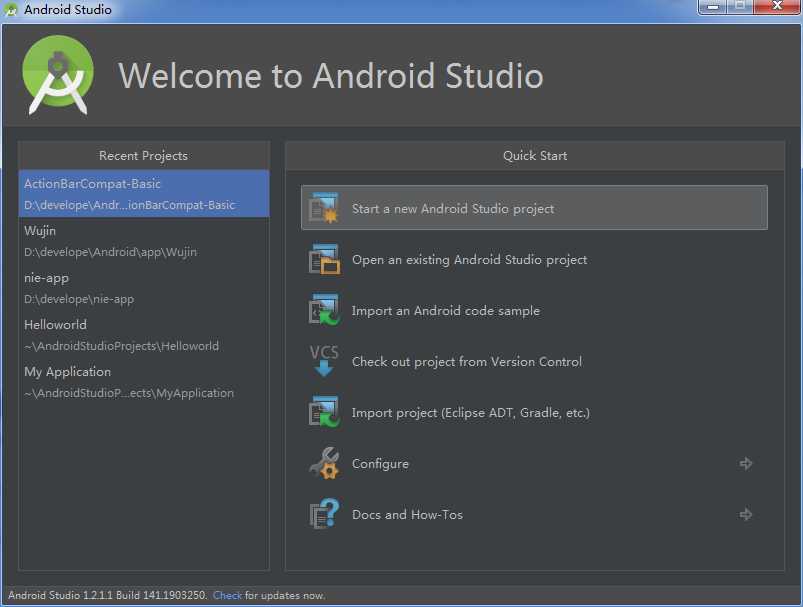Click path ending in ionBarCompat-Basic
This screenshot has height=607, width=803.
pyautogui.click(x=129, y=205)
